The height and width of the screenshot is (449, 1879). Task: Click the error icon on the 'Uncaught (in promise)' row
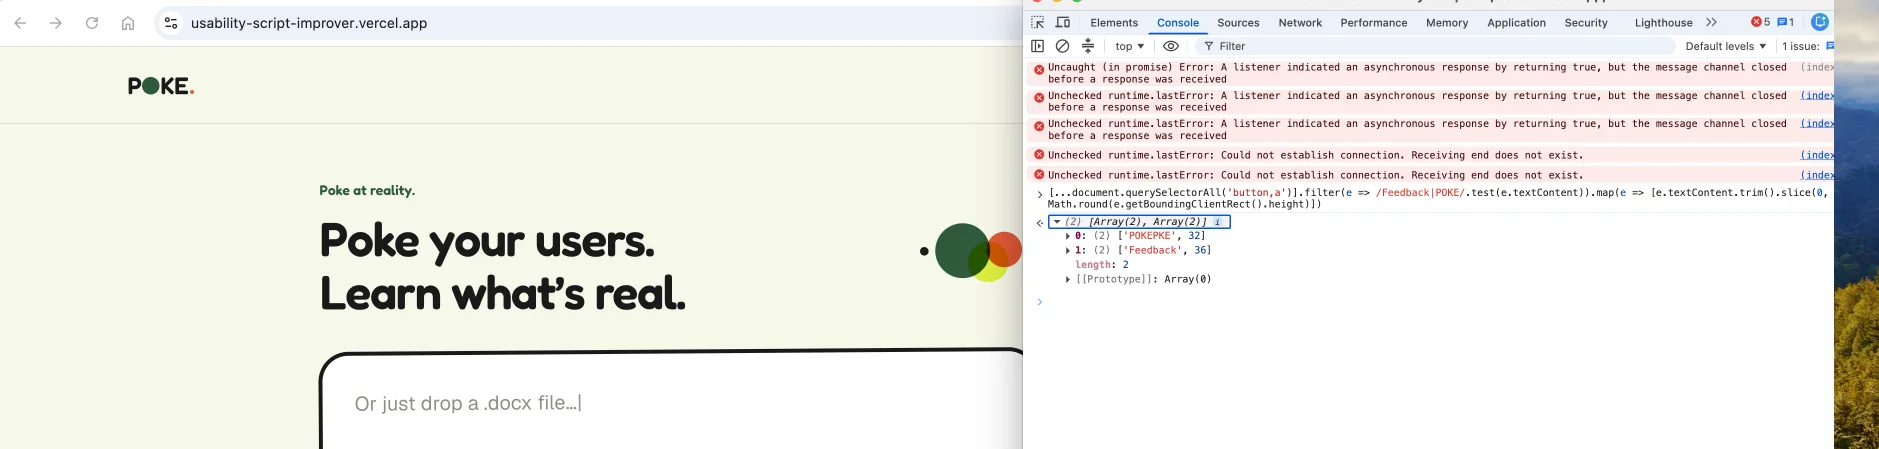coord(1039,69)
